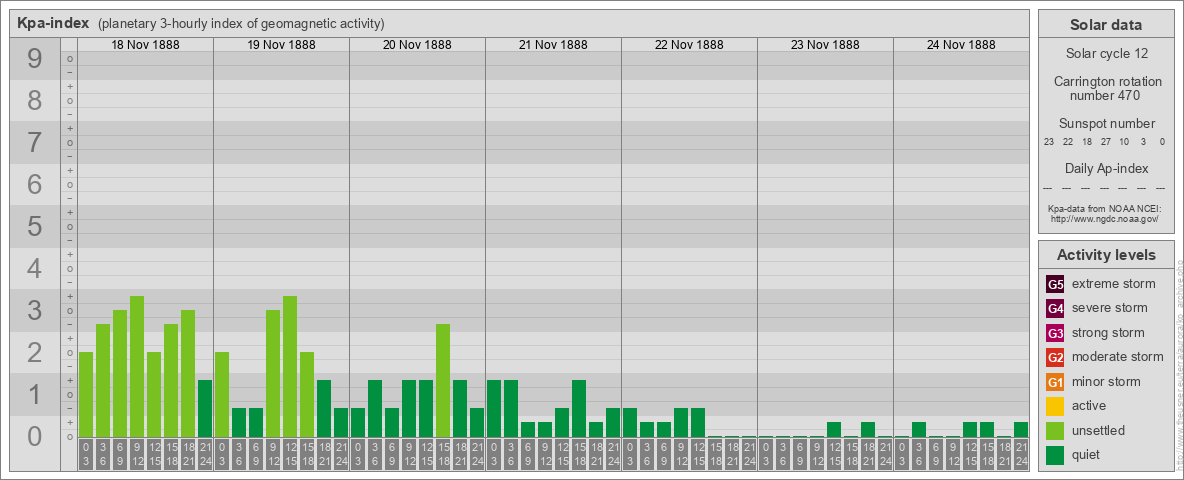Click the 'Solar data' panel heading
The image size is (1184, 480).
1105,25
